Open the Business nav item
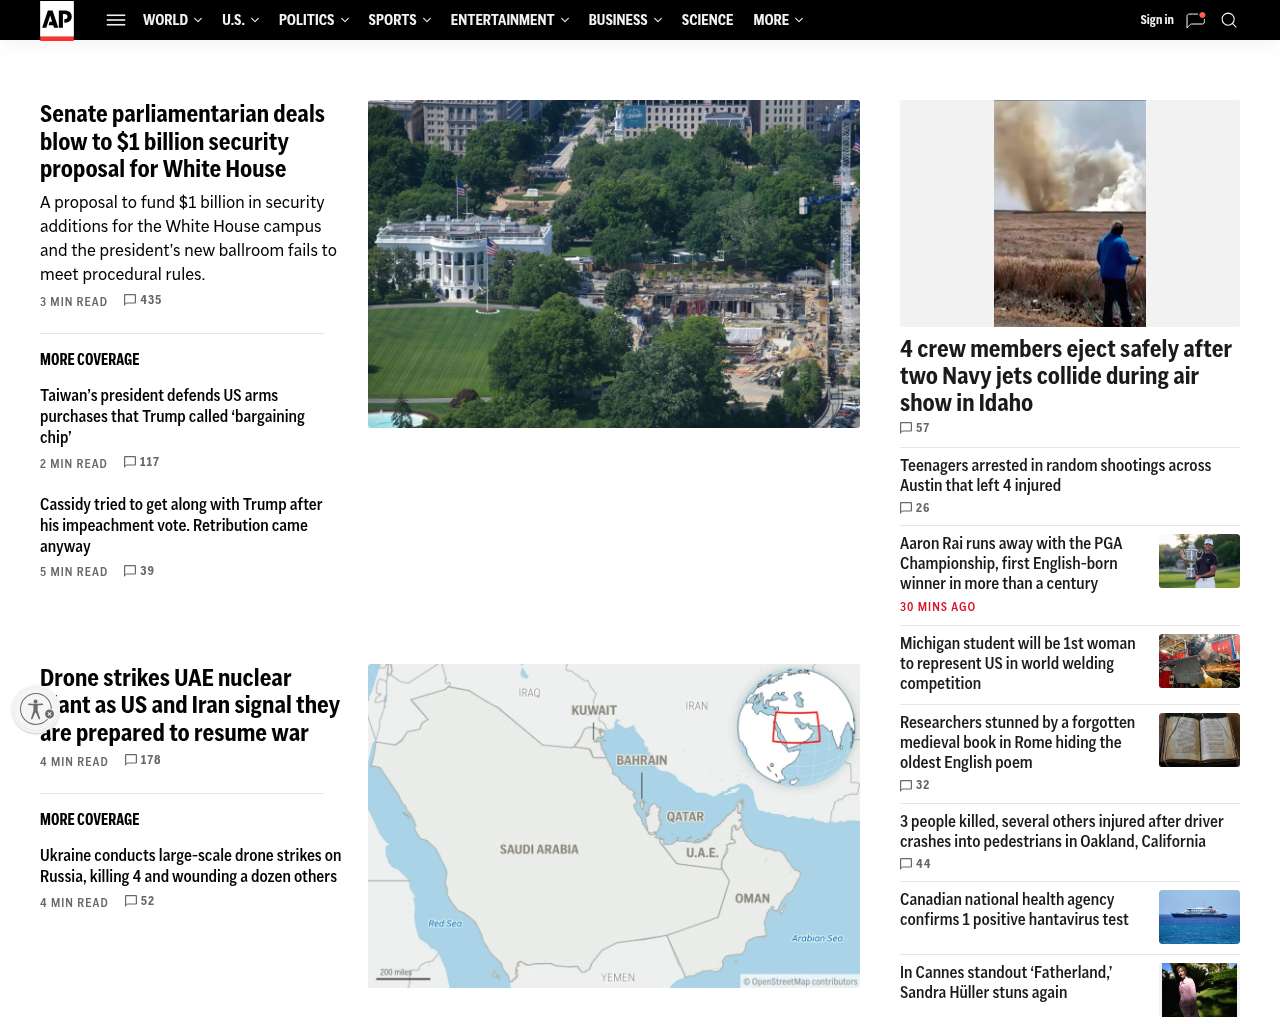The image size is (1280, 1024). point(625,20)
